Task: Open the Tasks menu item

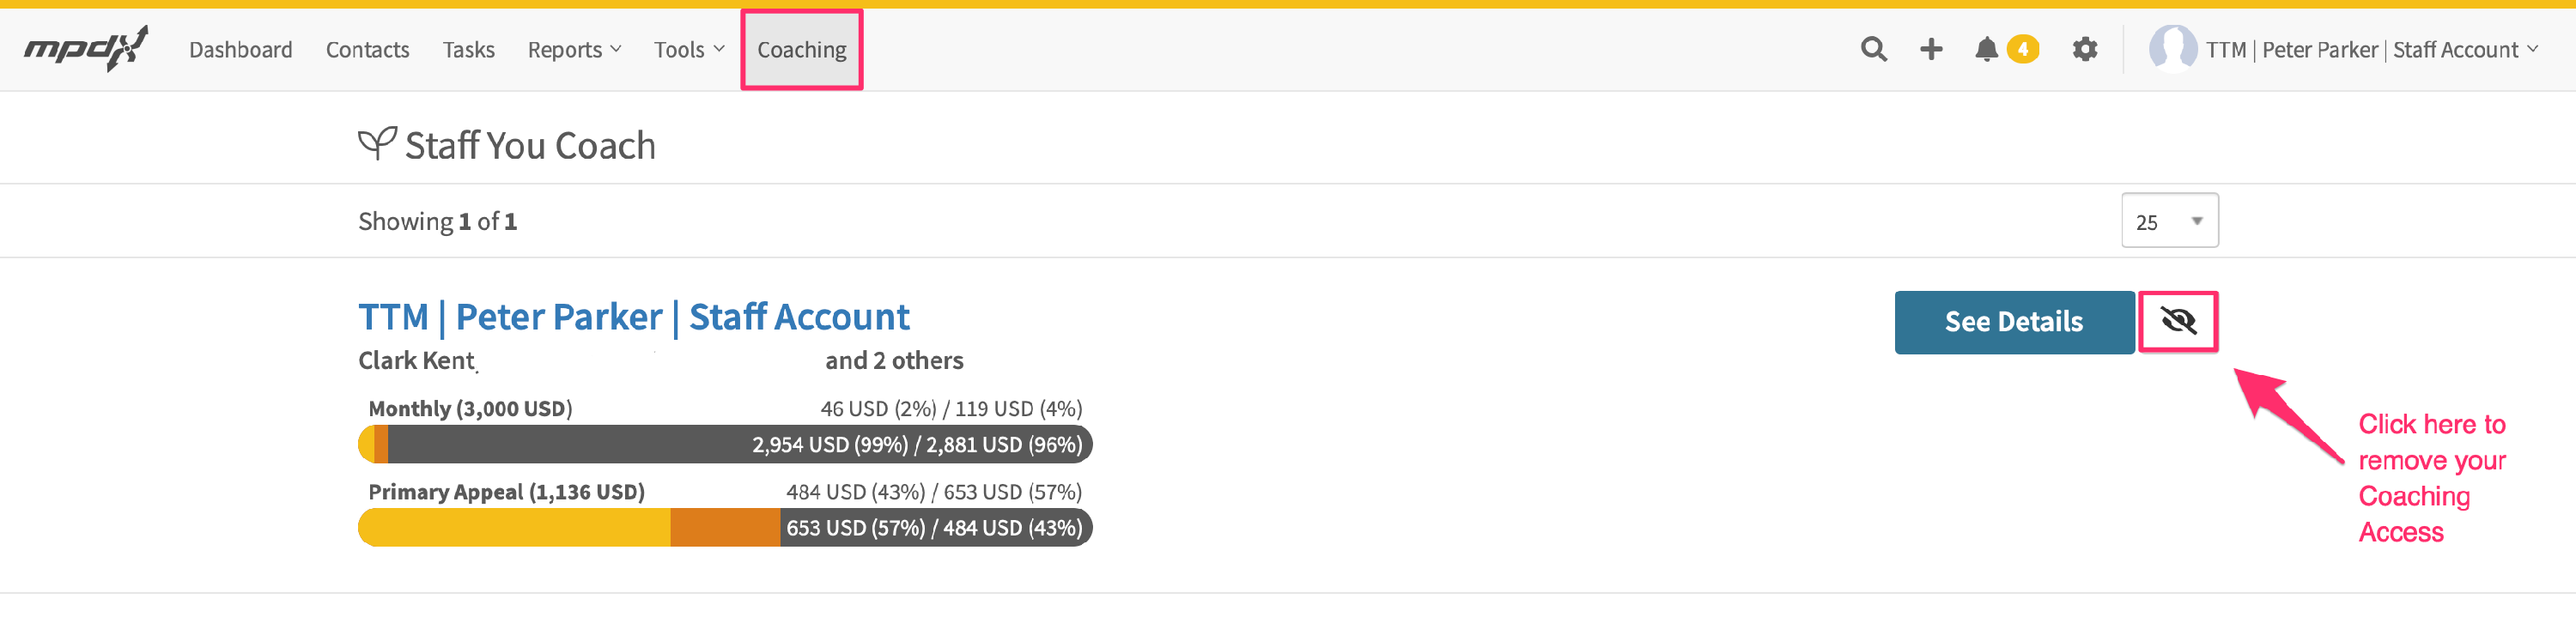Action: [468, 50]
